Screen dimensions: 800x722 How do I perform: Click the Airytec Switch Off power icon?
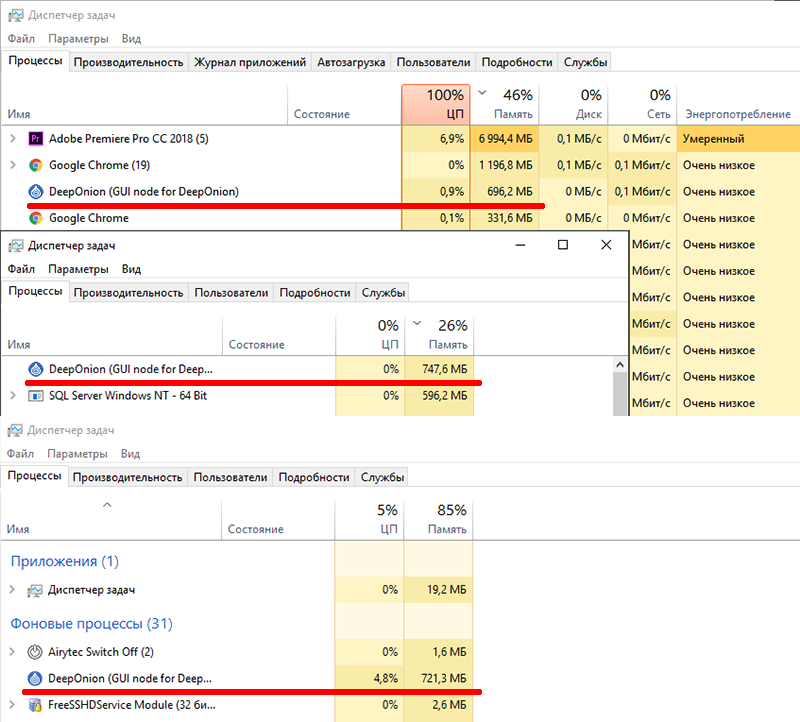34,652
